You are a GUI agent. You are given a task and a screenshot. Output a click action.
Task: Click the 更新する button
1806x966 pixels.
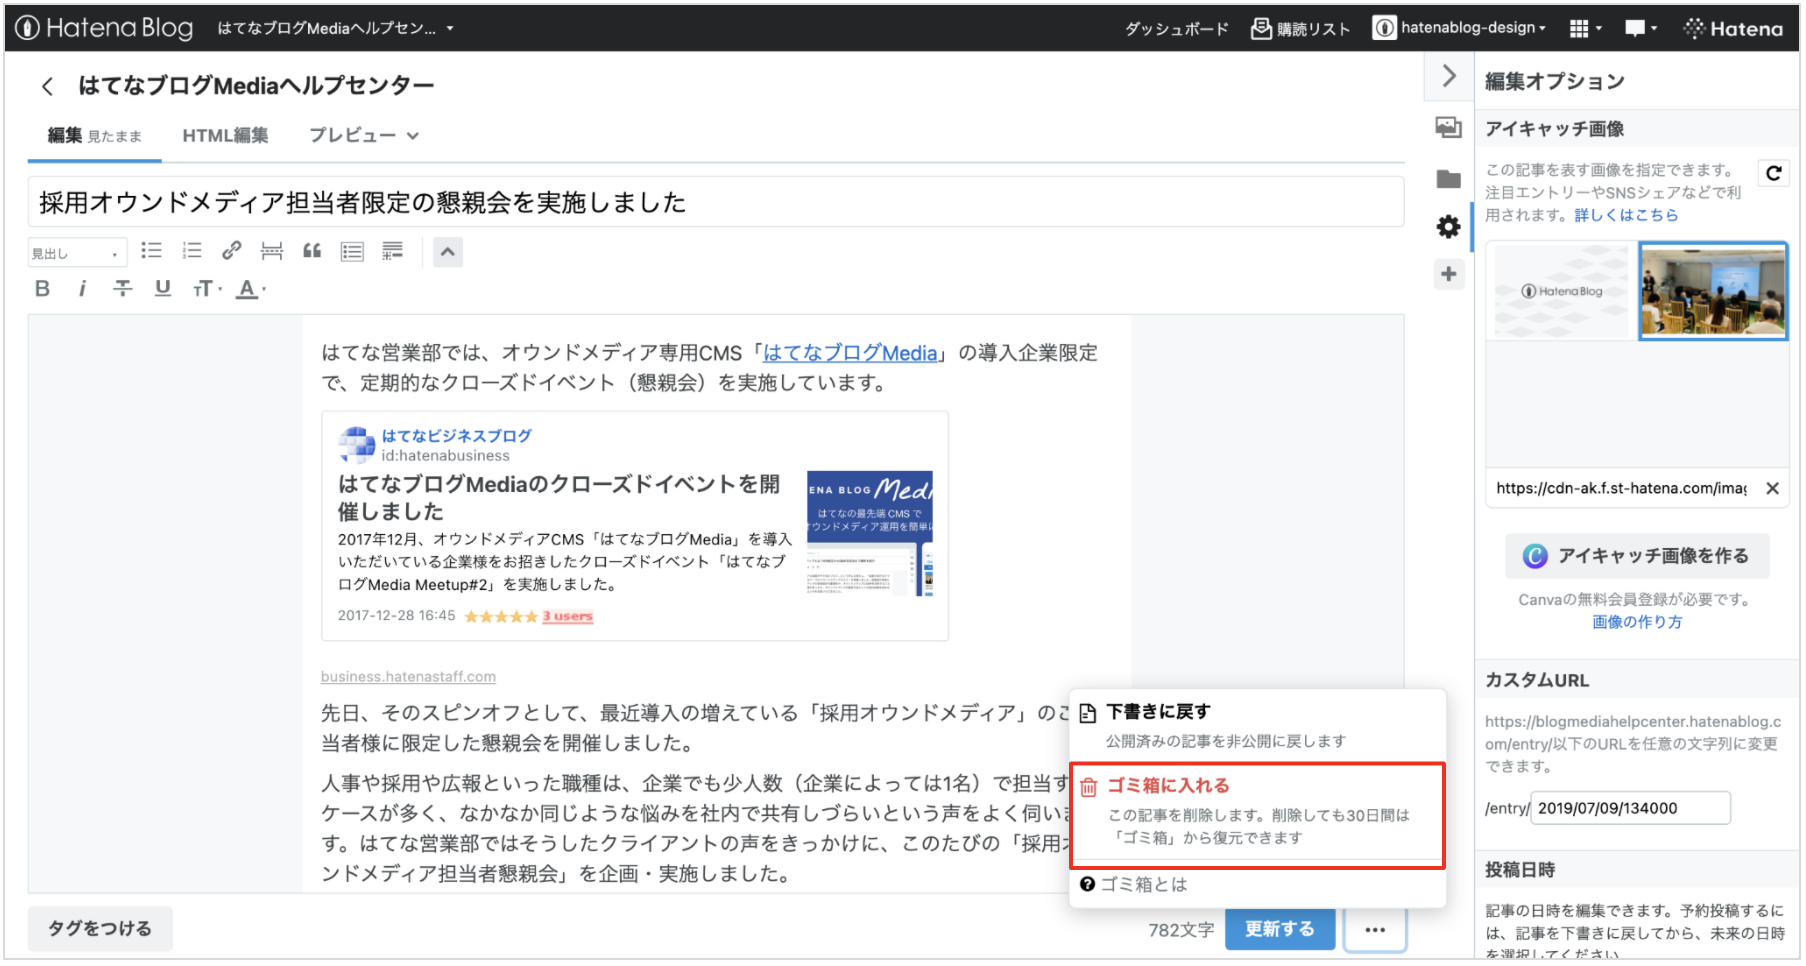(x=1280, y=929)
